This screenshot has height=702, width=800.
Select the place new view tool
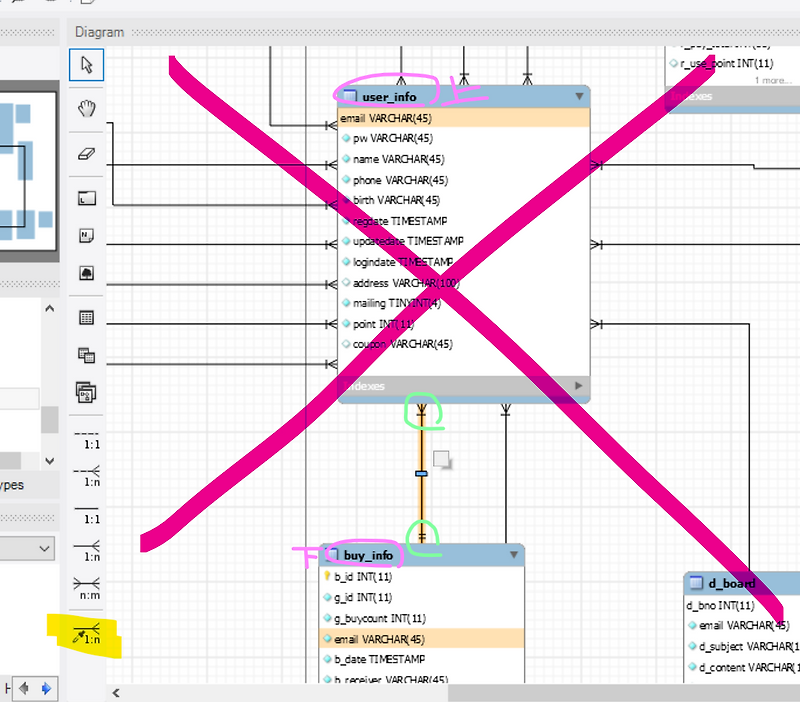pyautogui.click(x=86, y=354)
